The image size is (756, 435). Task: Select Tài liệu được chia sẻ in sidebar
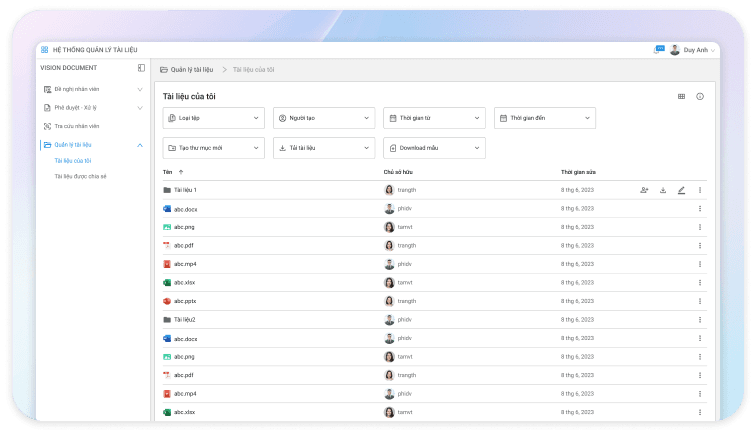[x=80, y=176]
